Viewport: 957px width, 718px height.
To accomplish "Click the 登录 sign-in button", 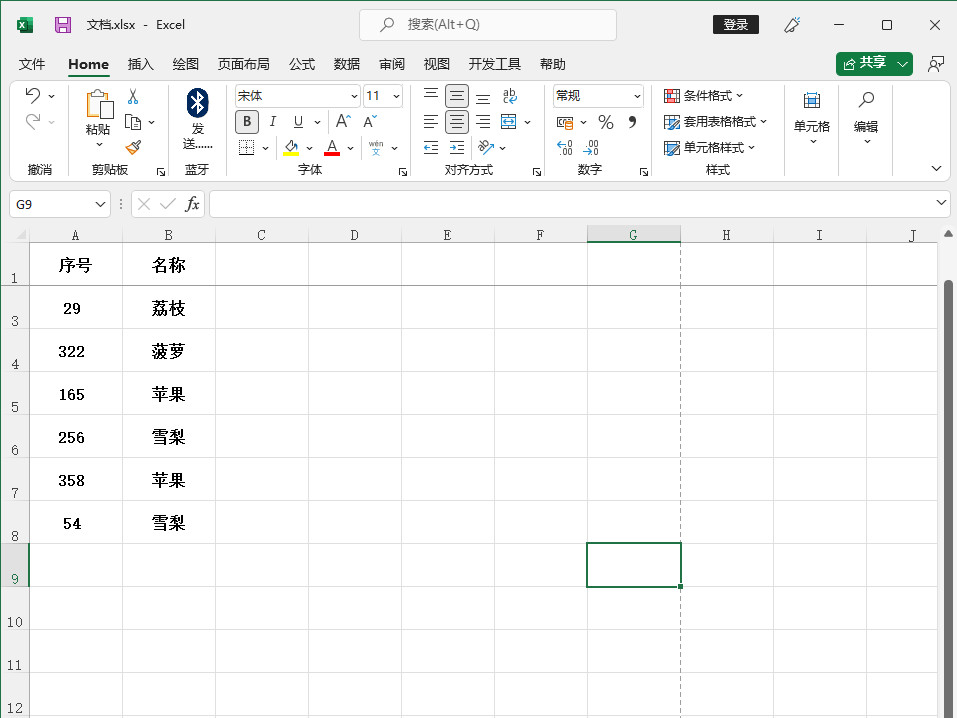I will (x=735, y=24).
